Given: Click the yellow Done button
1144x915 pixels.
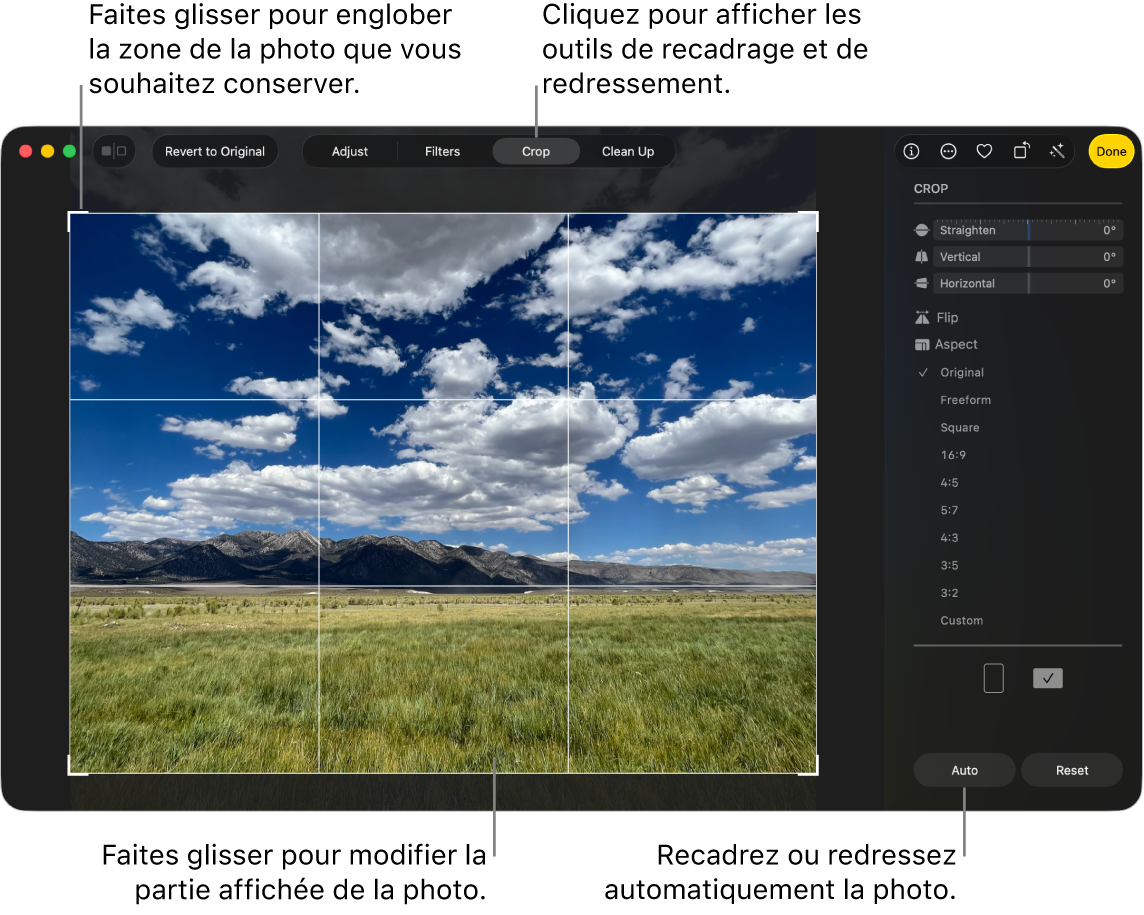Looking at the screenshot, I should click(1111, 151).
